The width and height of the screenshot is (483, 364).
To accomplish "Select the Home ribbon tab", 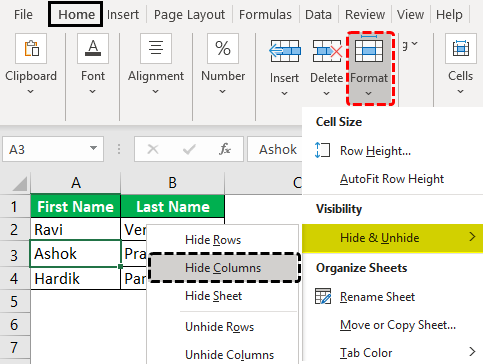I will point(76,14).
